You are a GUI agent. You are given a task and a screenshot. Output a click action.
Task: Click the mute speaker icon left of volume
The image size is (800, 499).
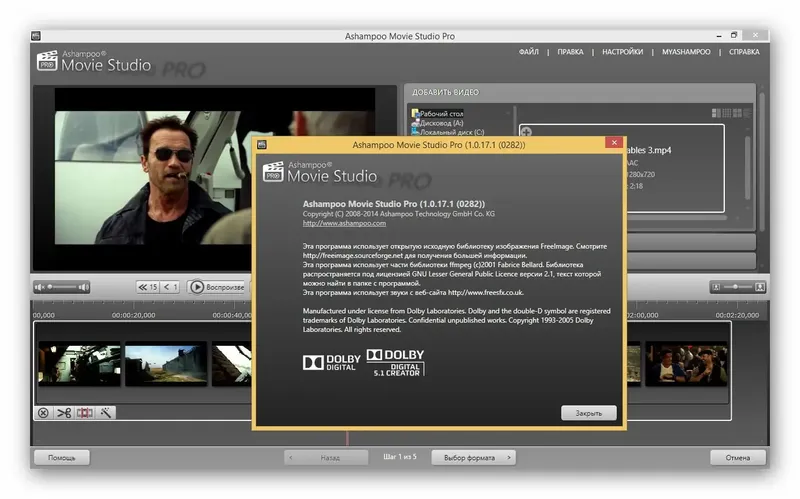(x=39, y=287)
